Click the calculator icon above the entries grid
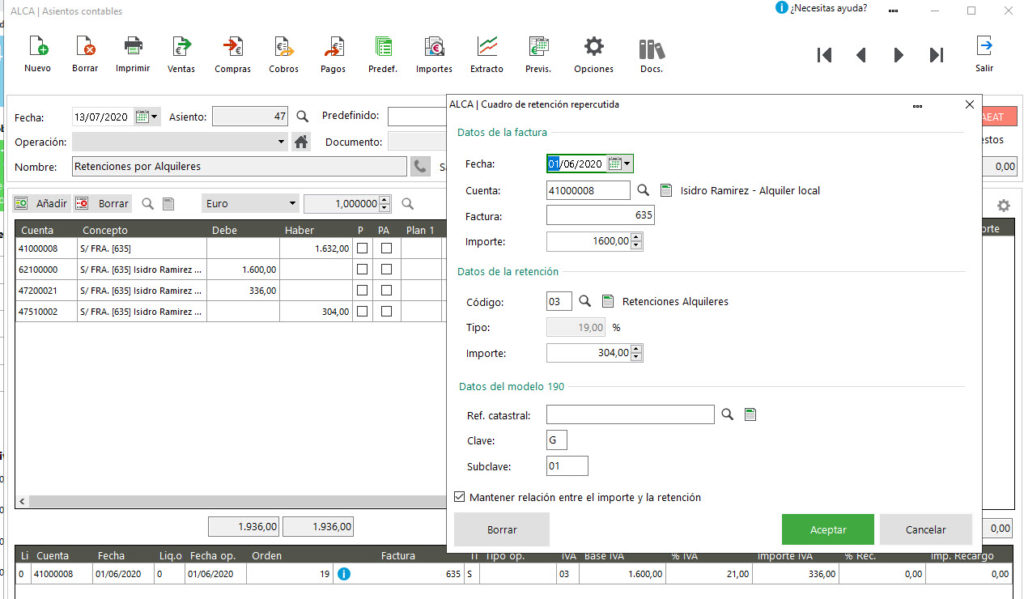 click(168, 204)
